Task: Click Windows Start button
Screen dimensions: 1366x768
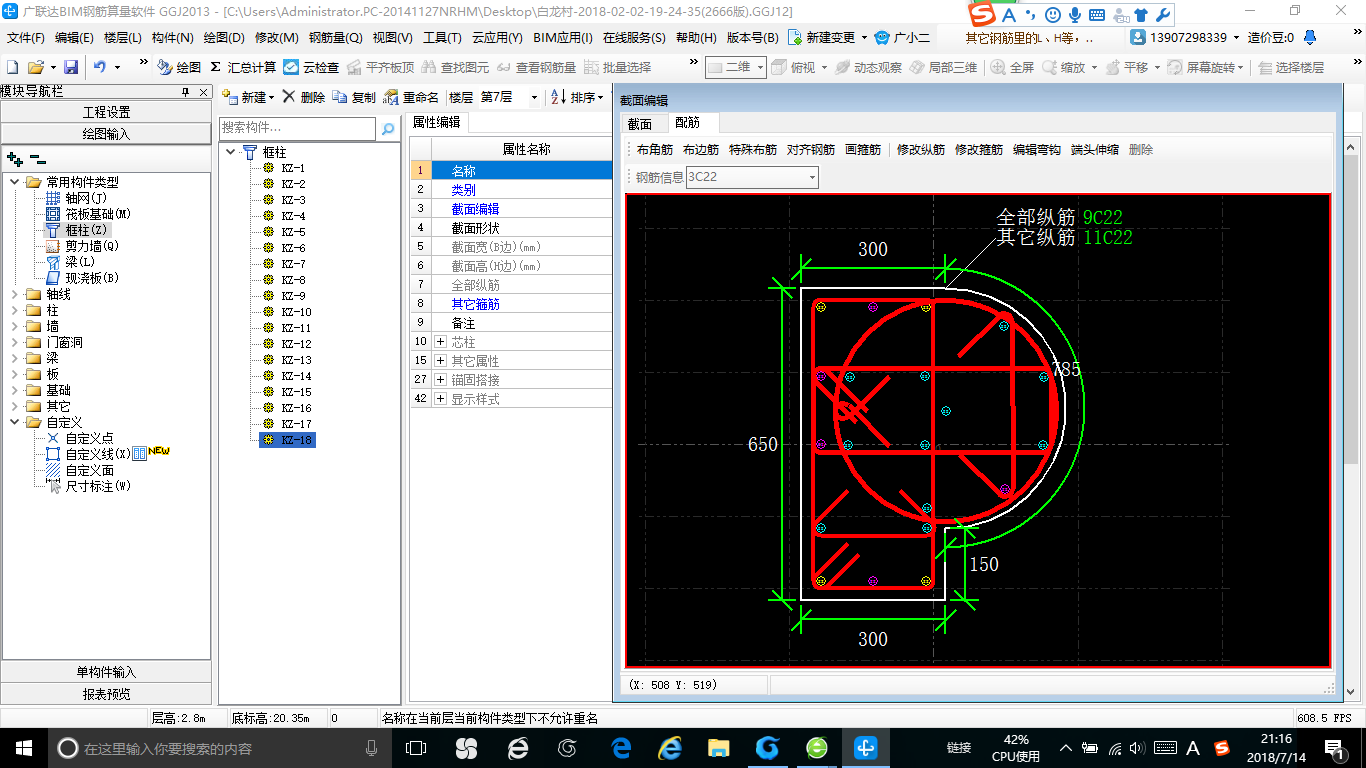Action: [x=24, y=748]
